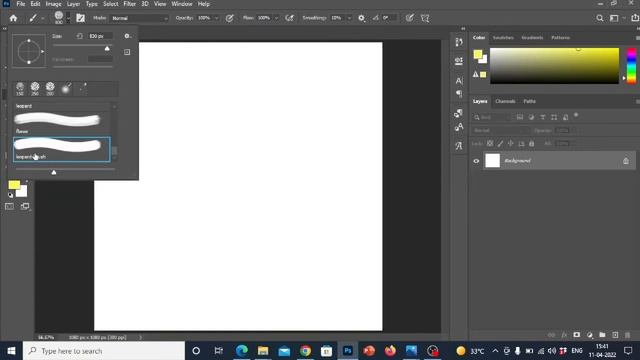Click the brush Size value field
This screenshot has height=360, width=640.
point(100,36)
